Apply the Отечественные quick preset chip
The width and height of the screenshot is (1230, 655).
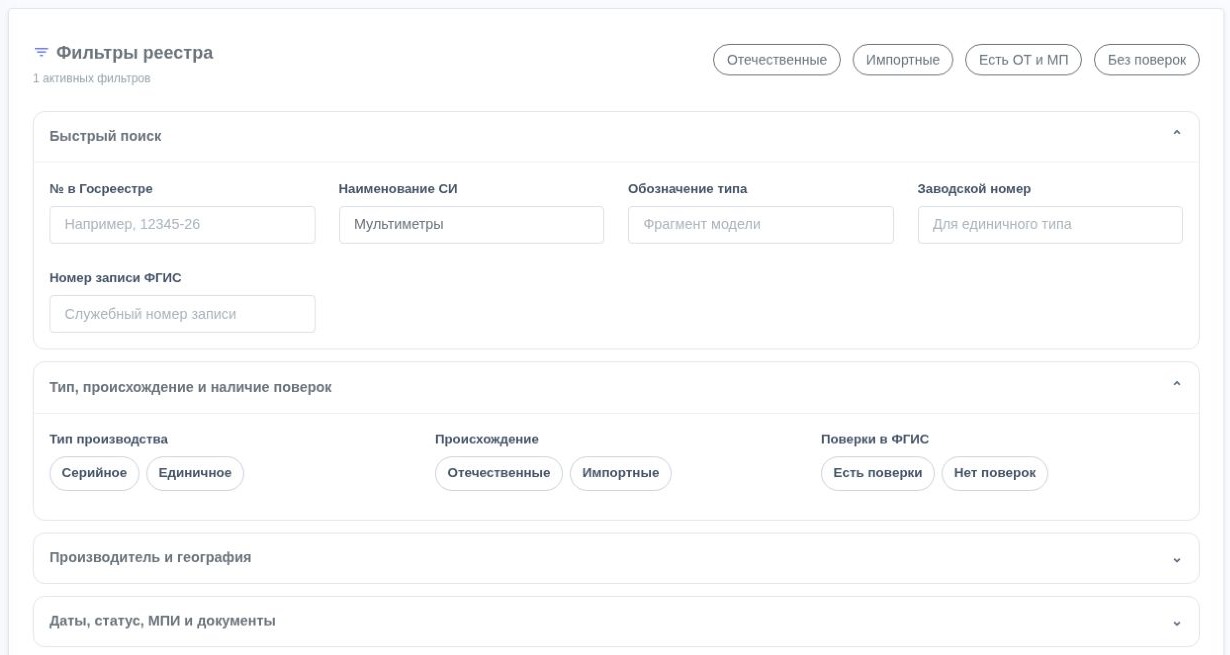click(776, 60)
